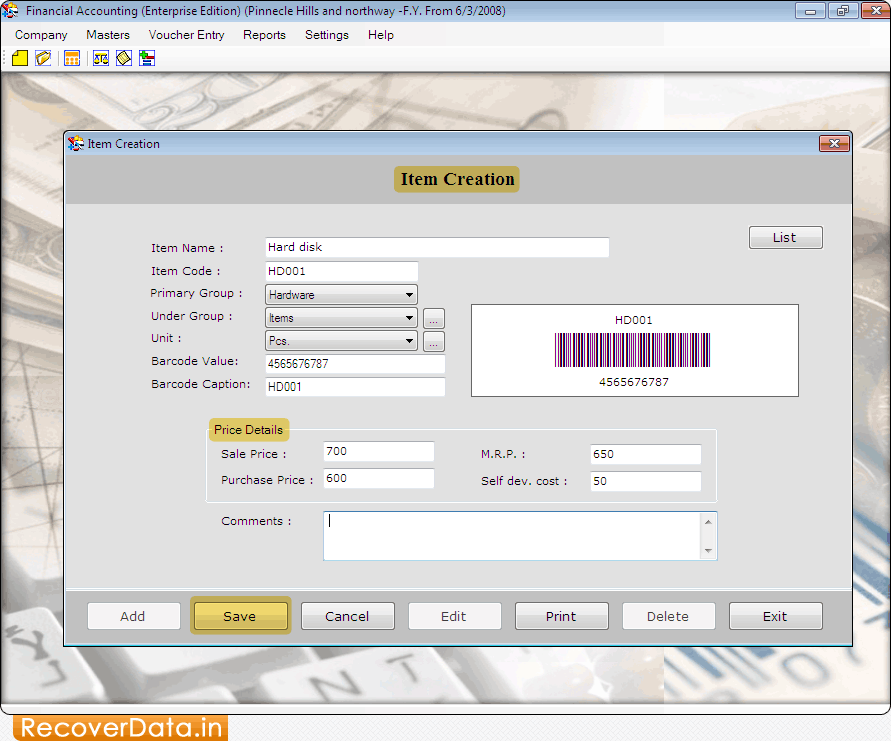Click the M.R.P. field
Viewport: 891px width, 741px height.
point(646,454)
